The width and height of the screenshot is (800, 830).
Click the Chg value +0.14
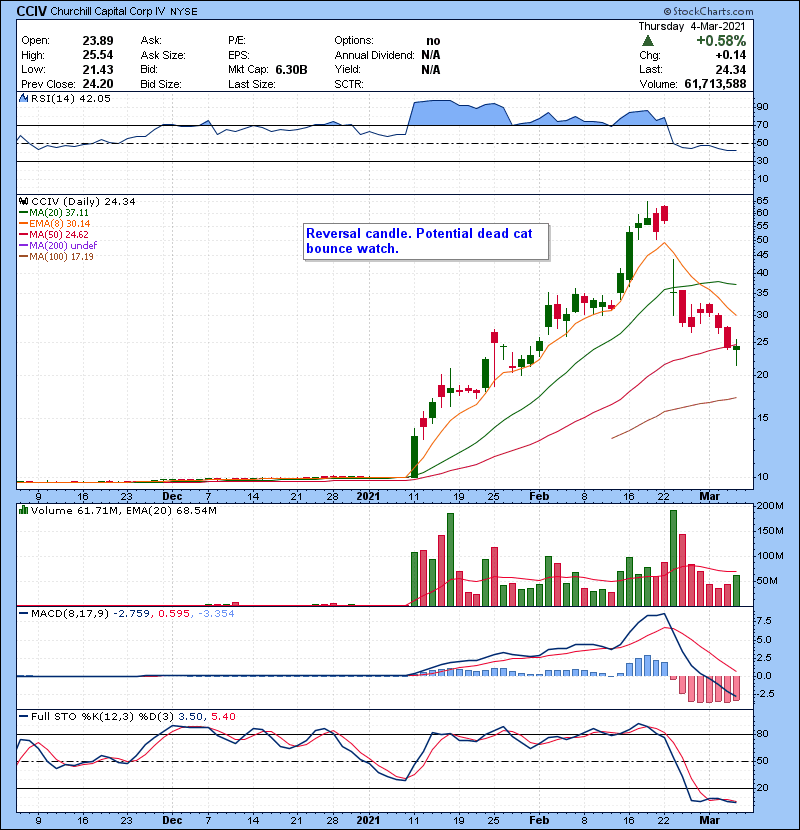731,55
